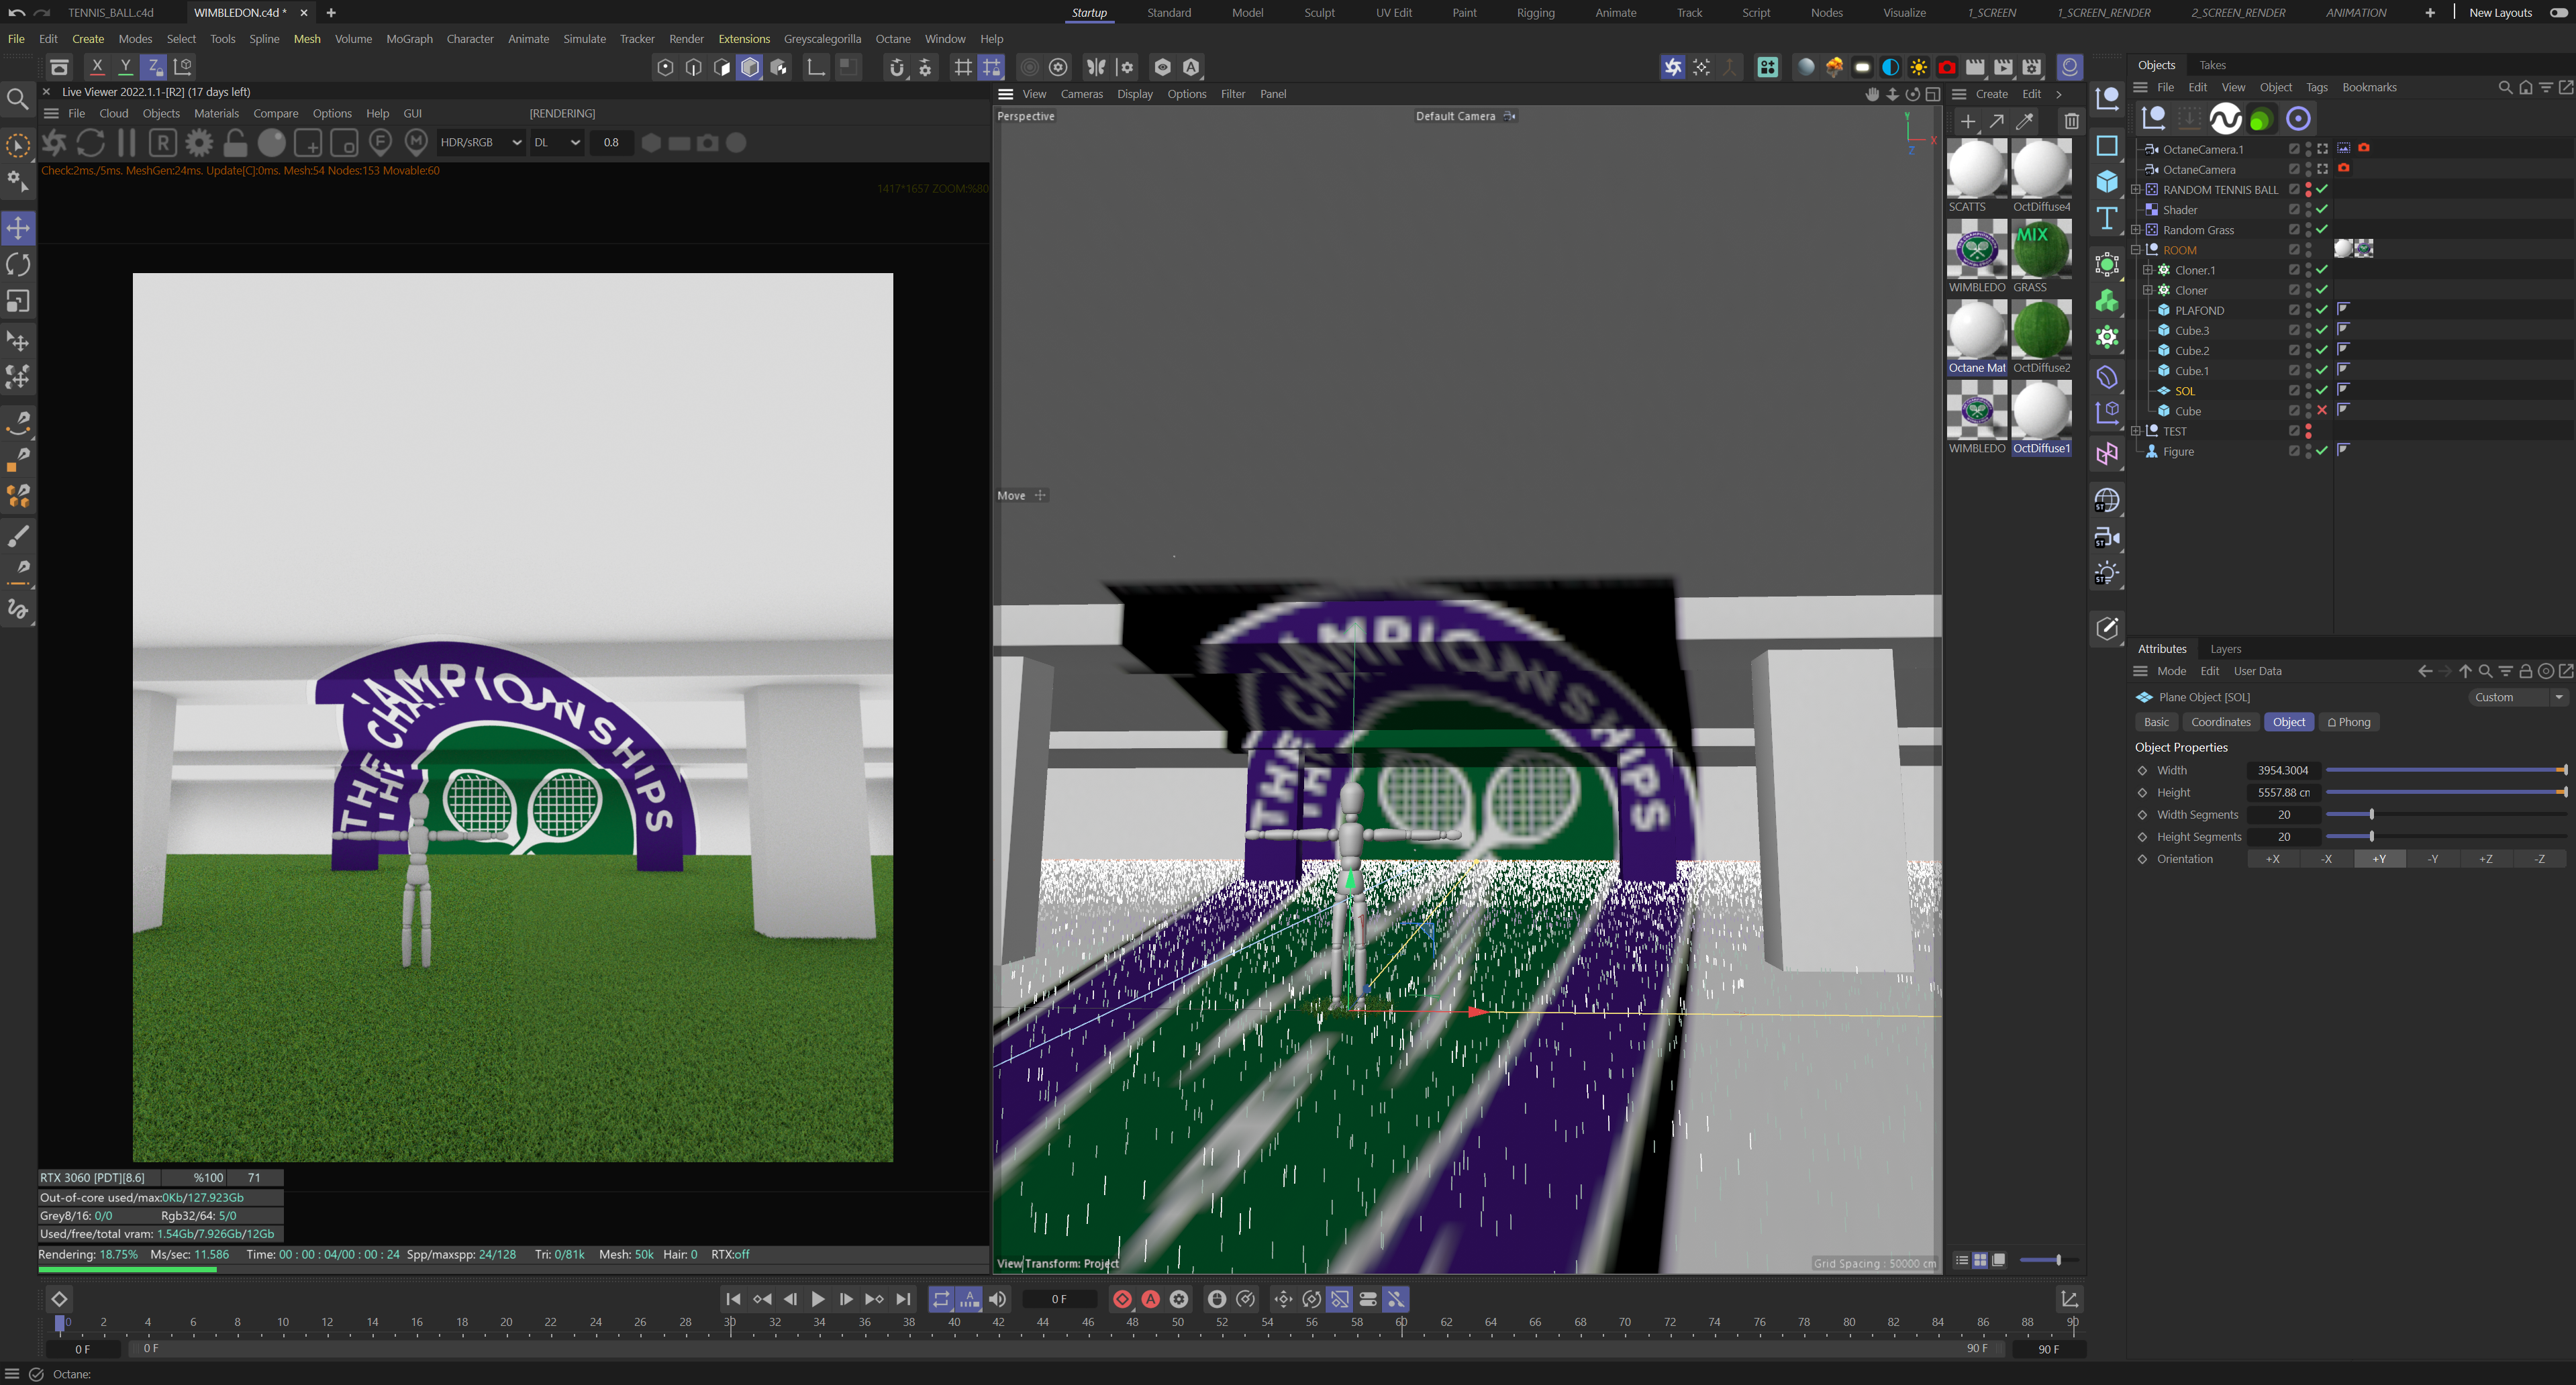Adjust the Width Segments slider
Image resolution: width=2576 pixels, height=1385 pixels.
[x=2371, y=815]
